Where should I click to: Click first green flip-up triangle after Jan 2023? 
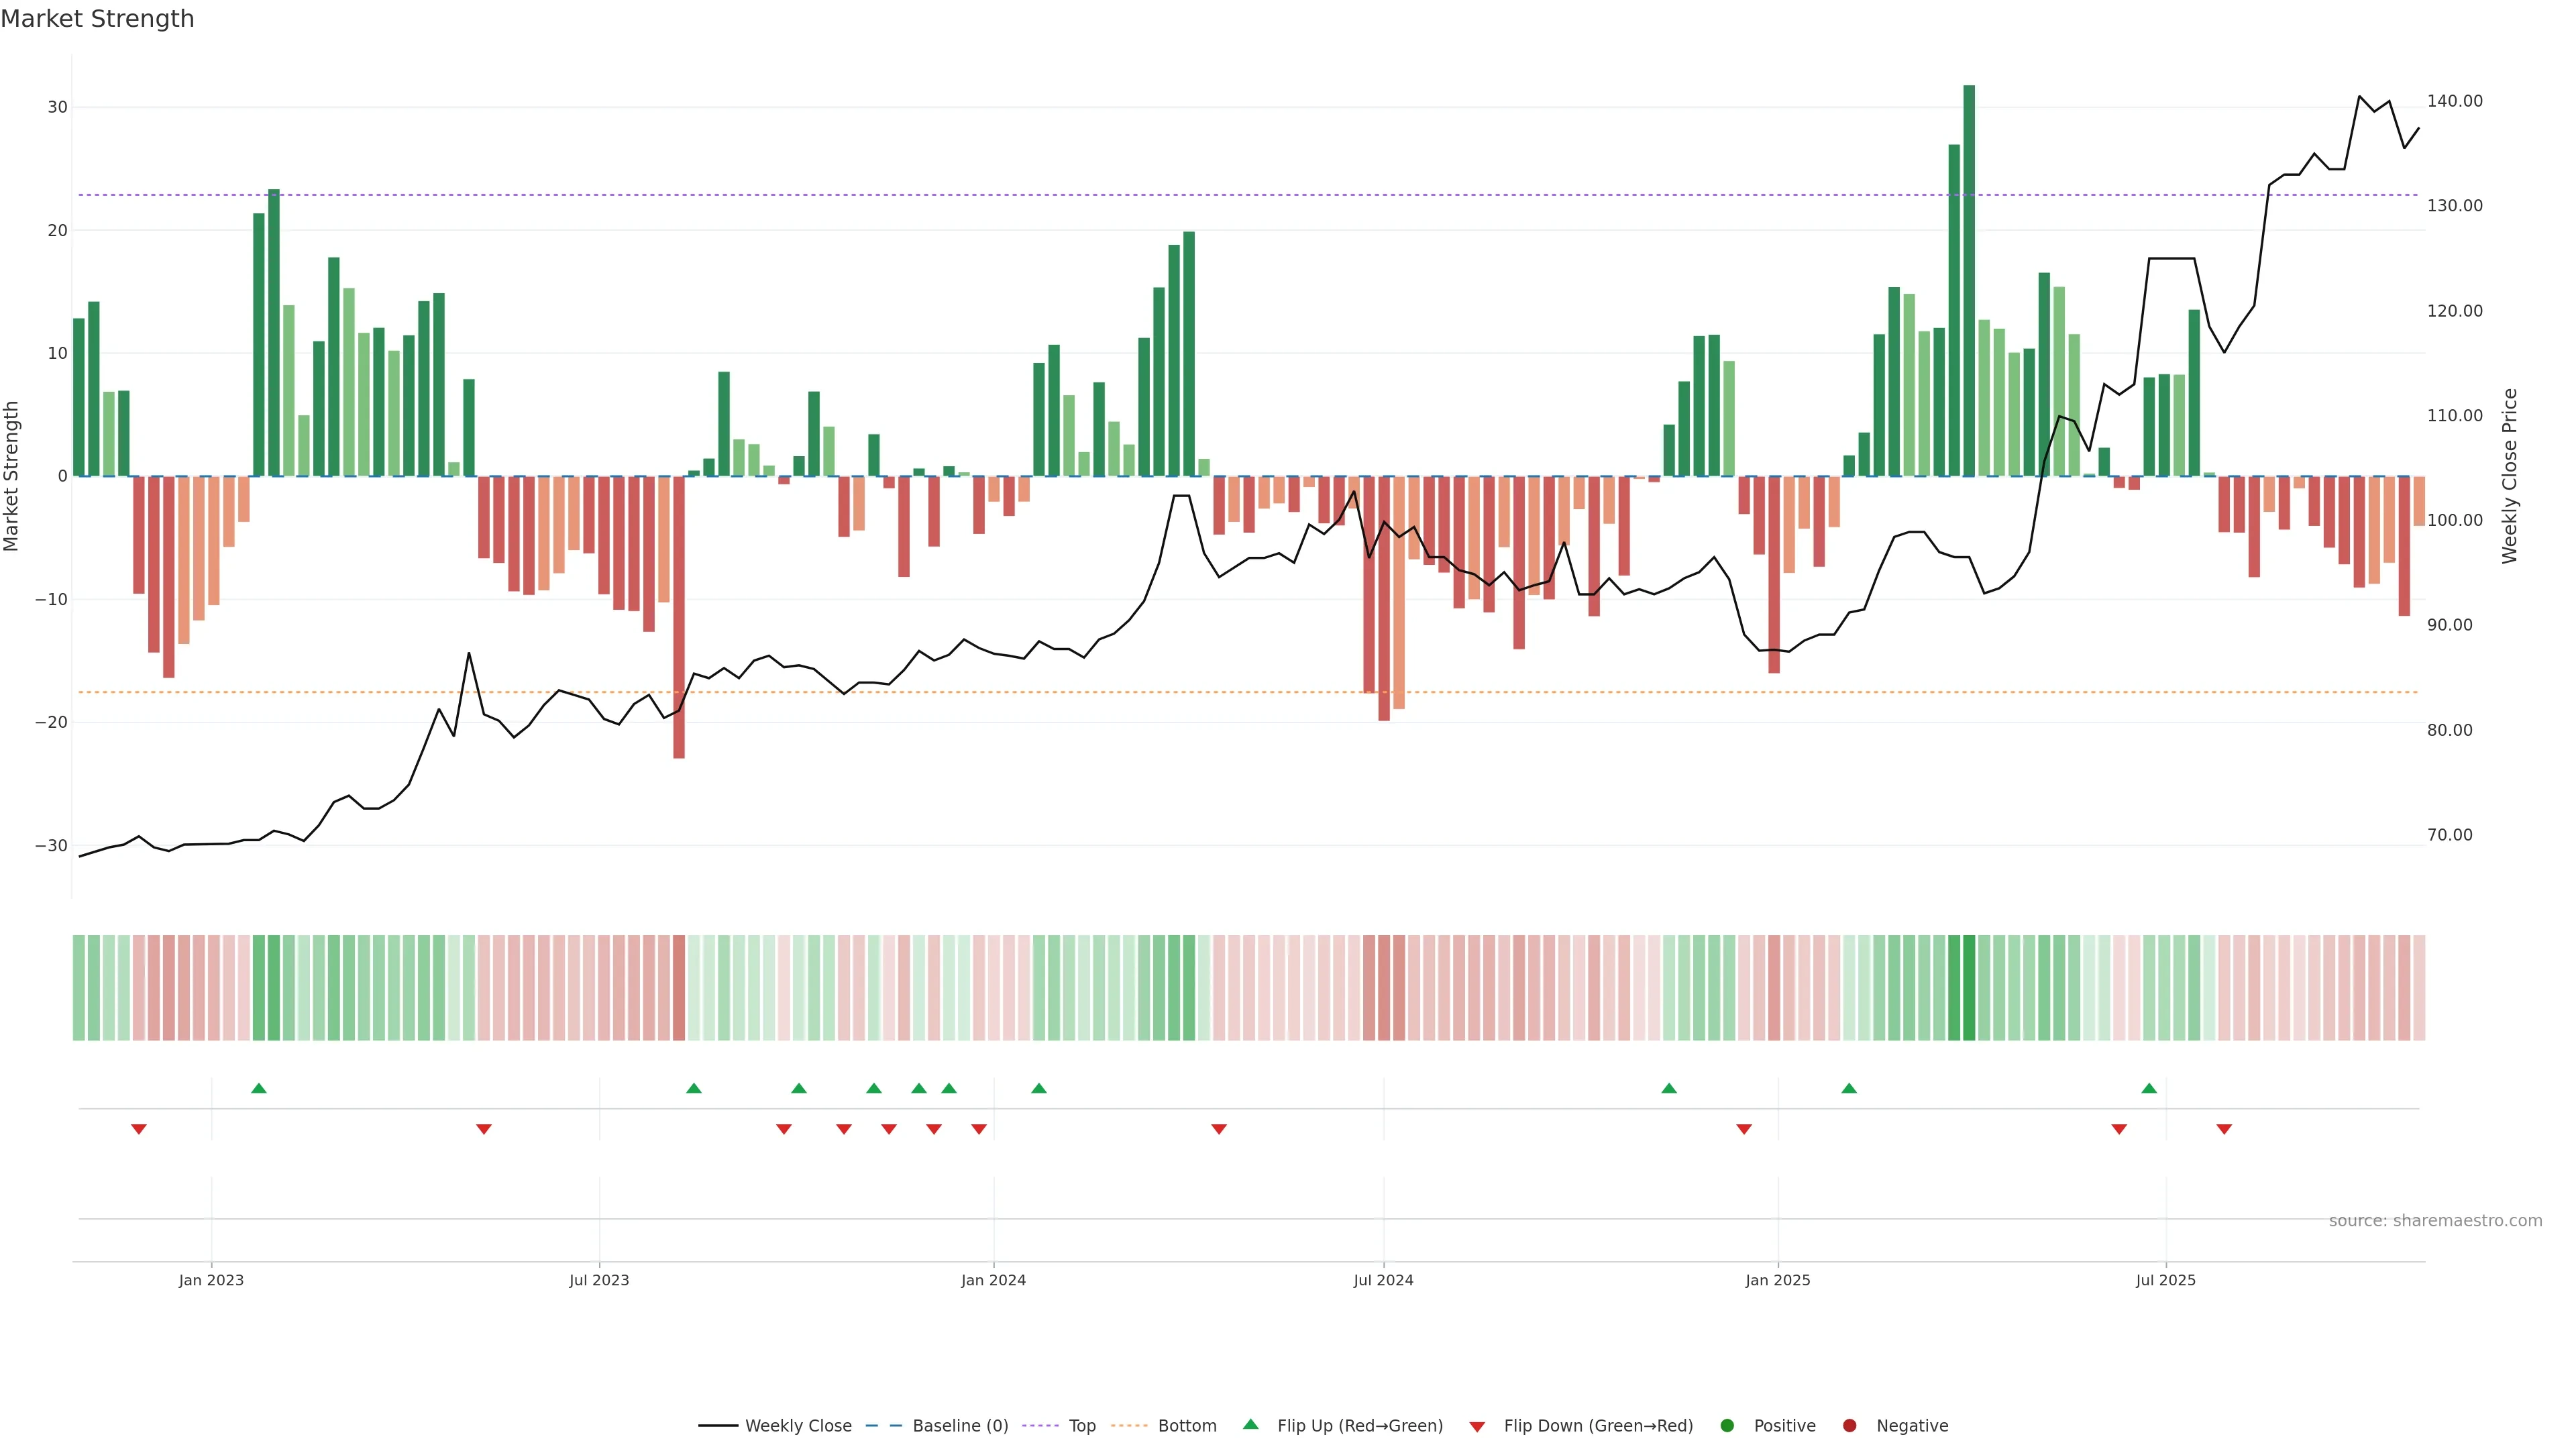click(x=259, y=1088)
